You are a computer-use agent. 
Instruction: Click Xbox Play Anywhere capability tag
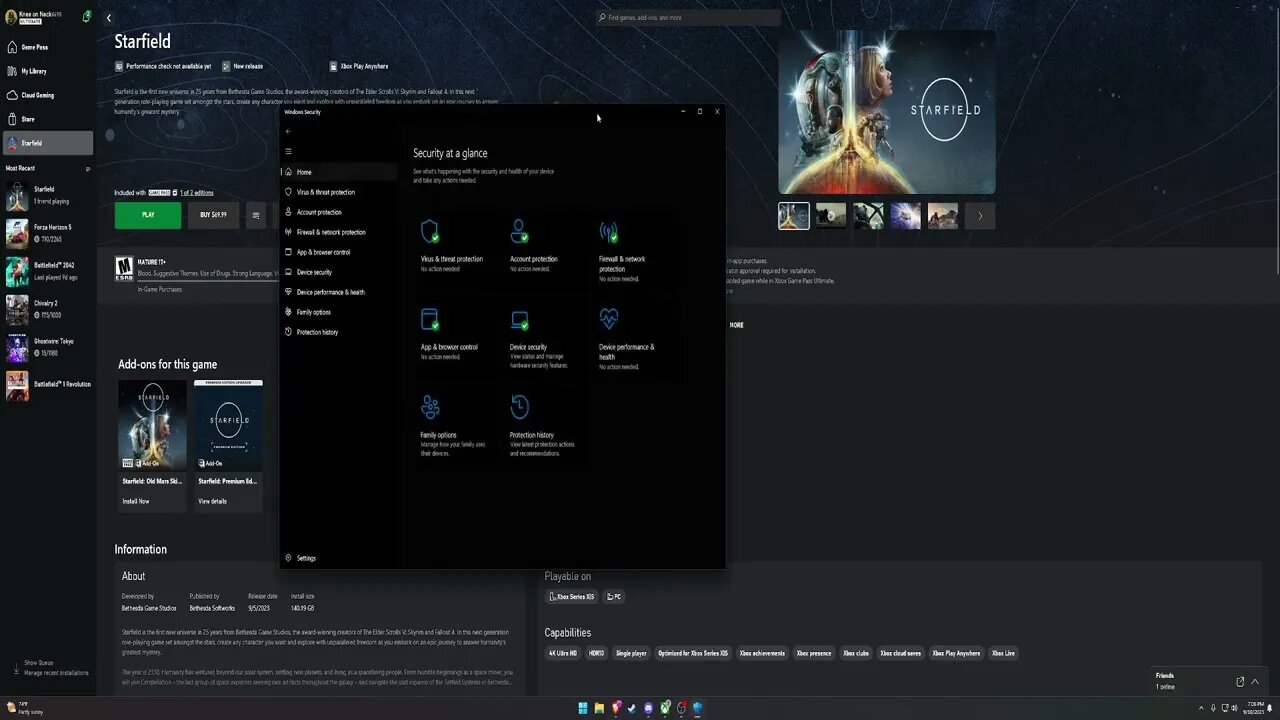tap(956, 653)
